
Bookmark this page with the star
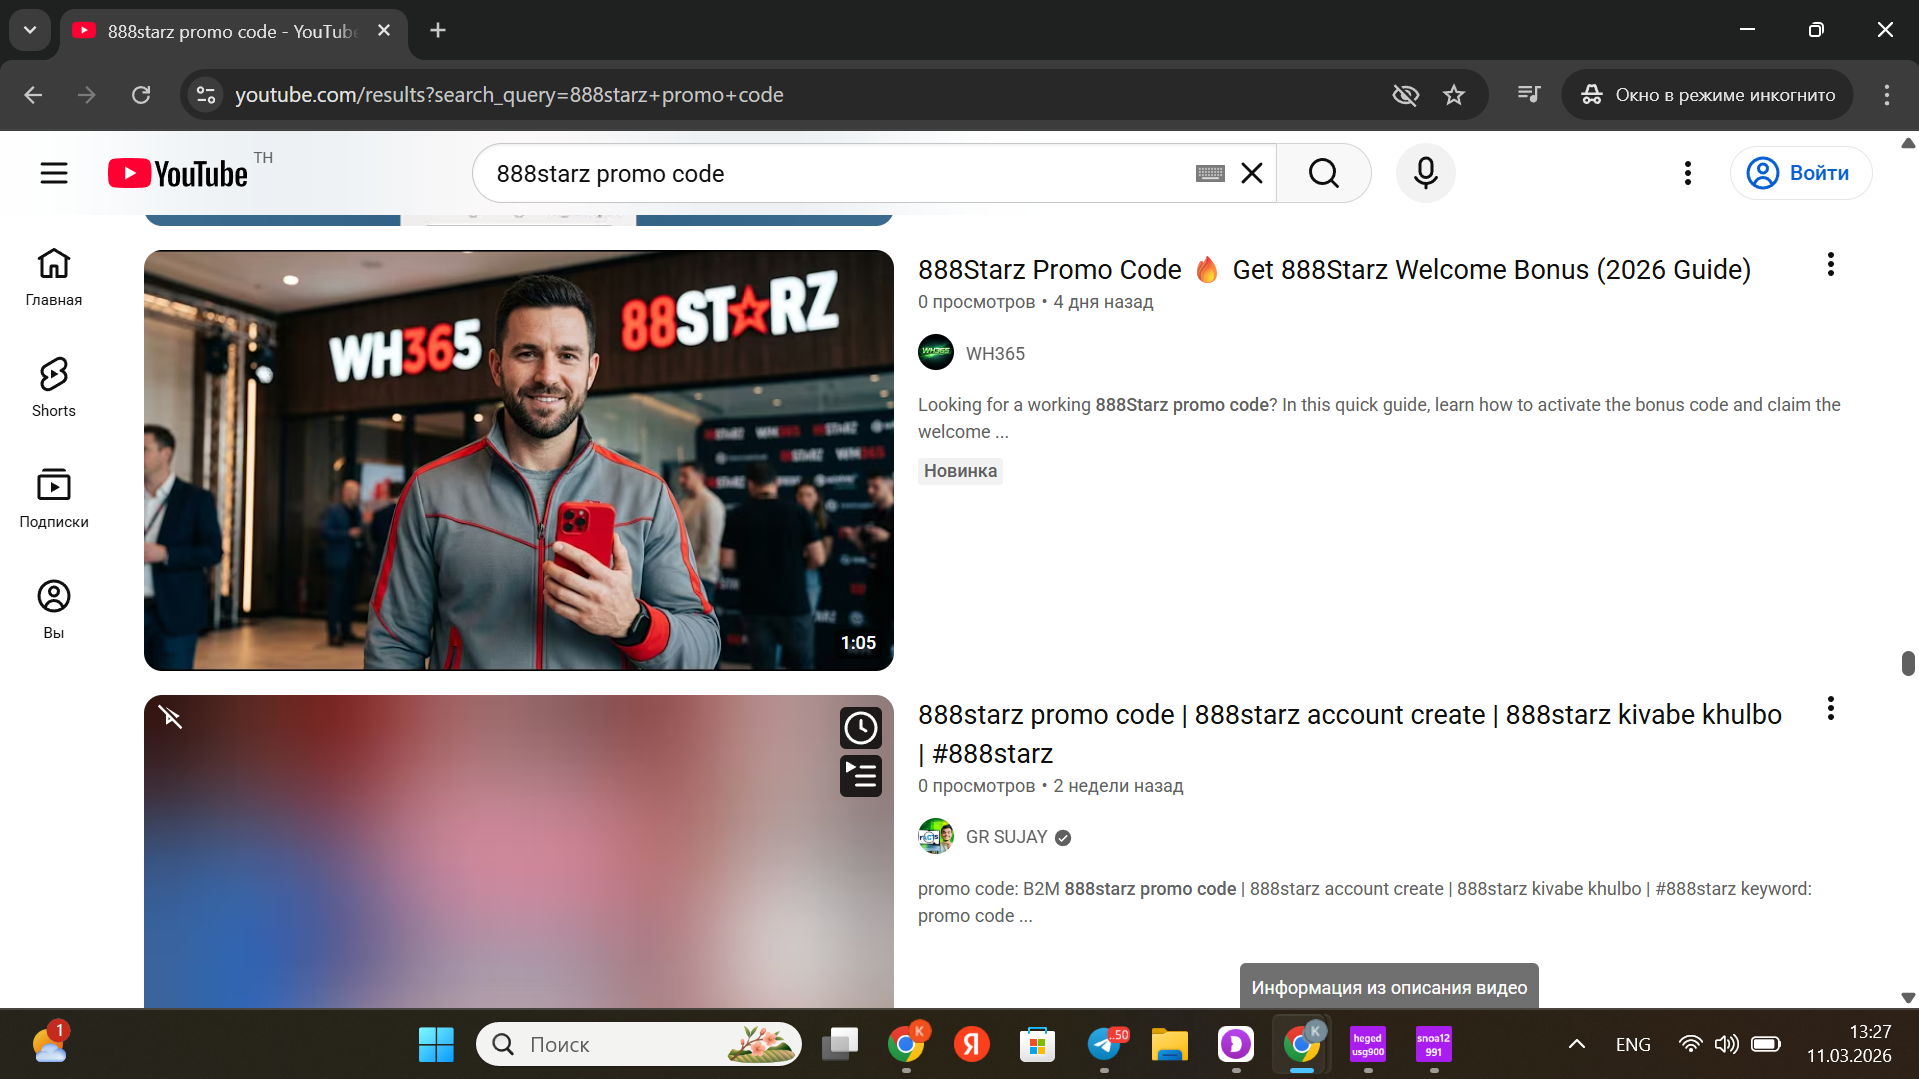click(1454, 95)
